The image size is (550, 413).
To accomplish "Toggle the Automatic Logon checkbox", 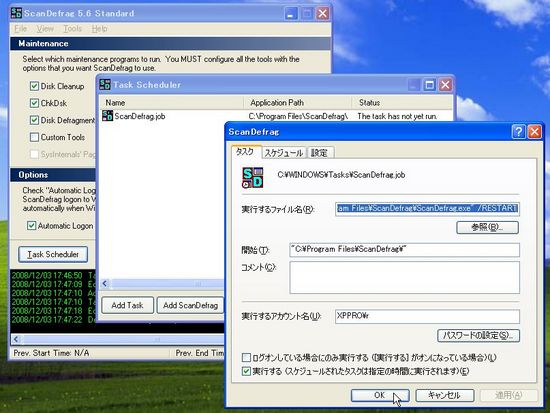I will pyautogui.click(x=32, y=226).
